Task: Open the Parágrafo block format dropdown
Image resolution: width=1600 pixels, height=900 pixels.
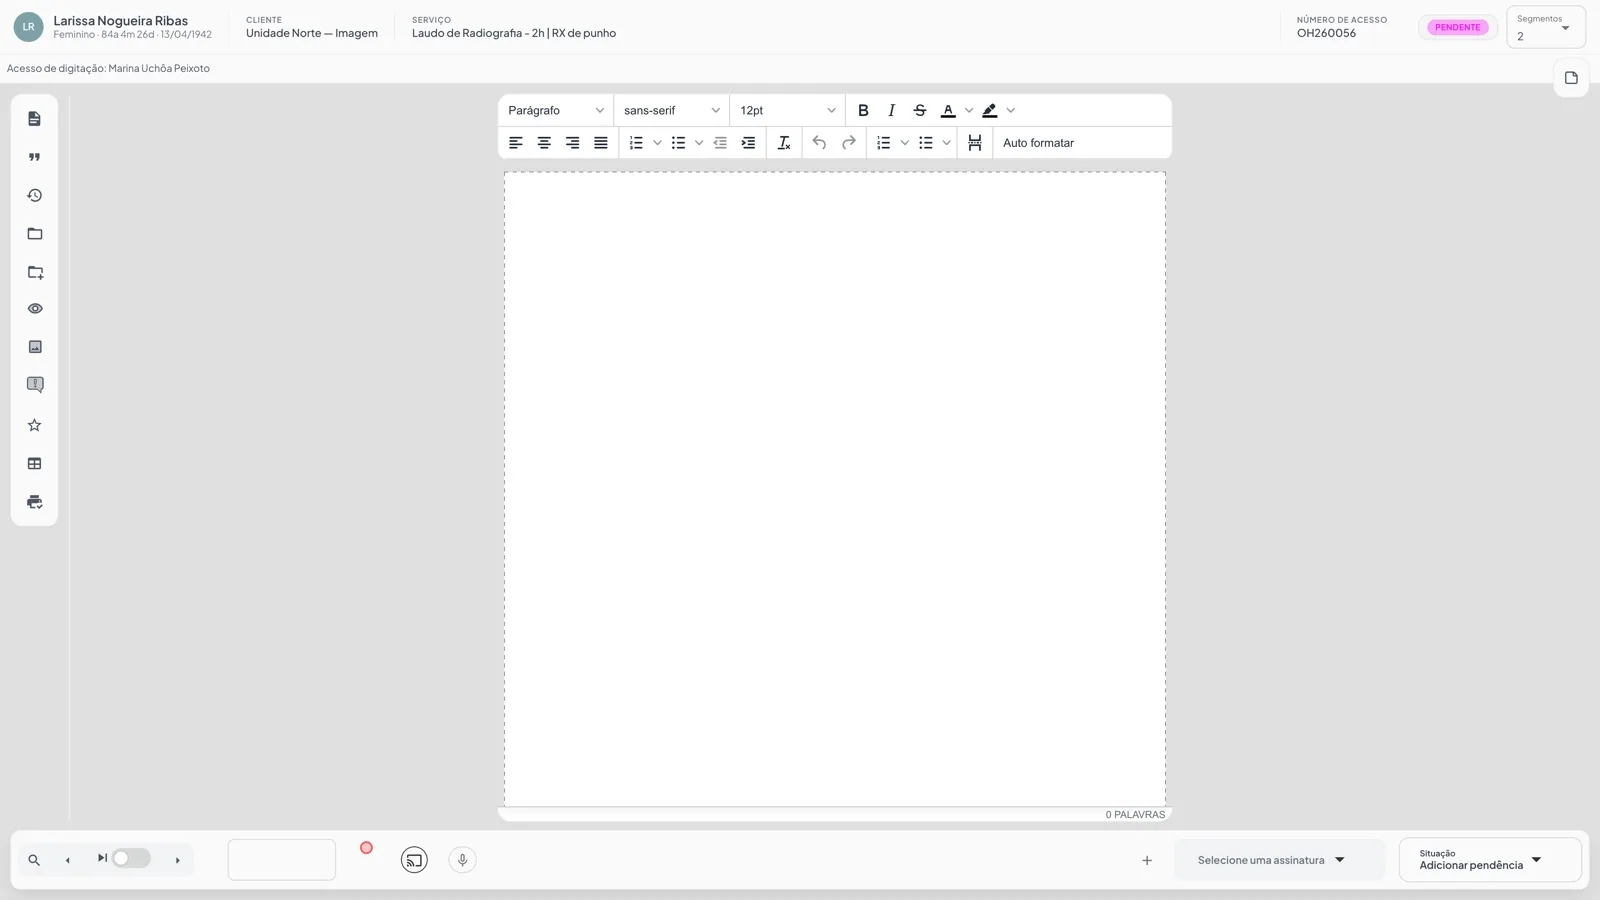Action: 556,111
